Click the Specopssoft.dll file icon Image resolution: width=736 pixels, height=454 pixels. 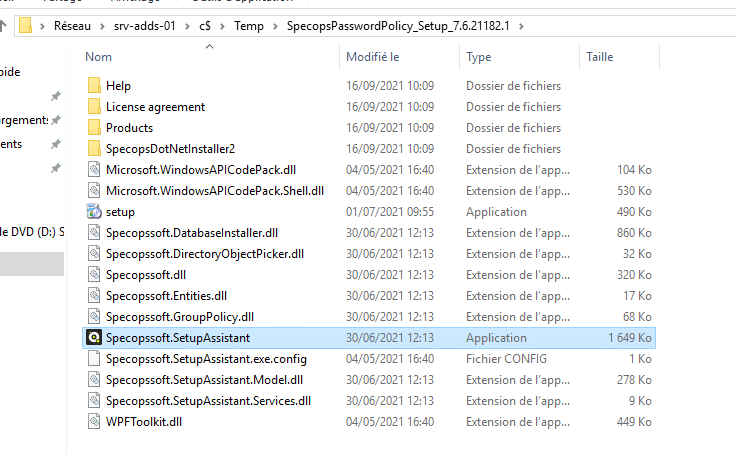(x=94, y=275)
